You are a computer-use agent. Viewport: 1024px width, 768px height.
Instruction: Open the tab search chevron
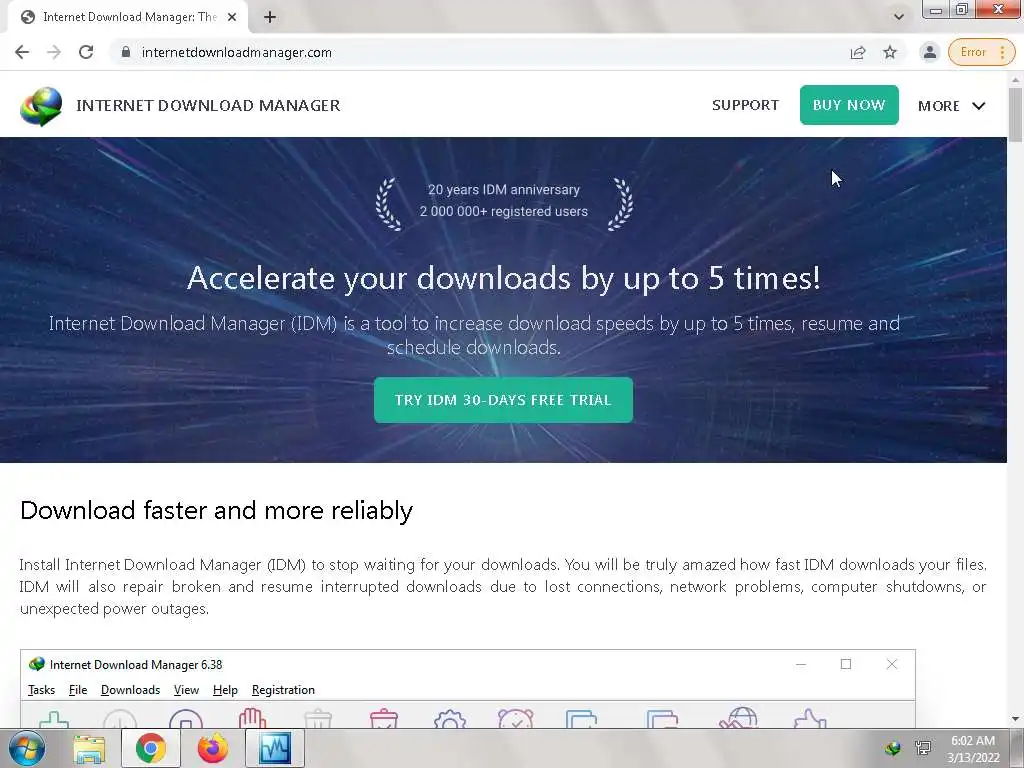click(x=899, y=17)
